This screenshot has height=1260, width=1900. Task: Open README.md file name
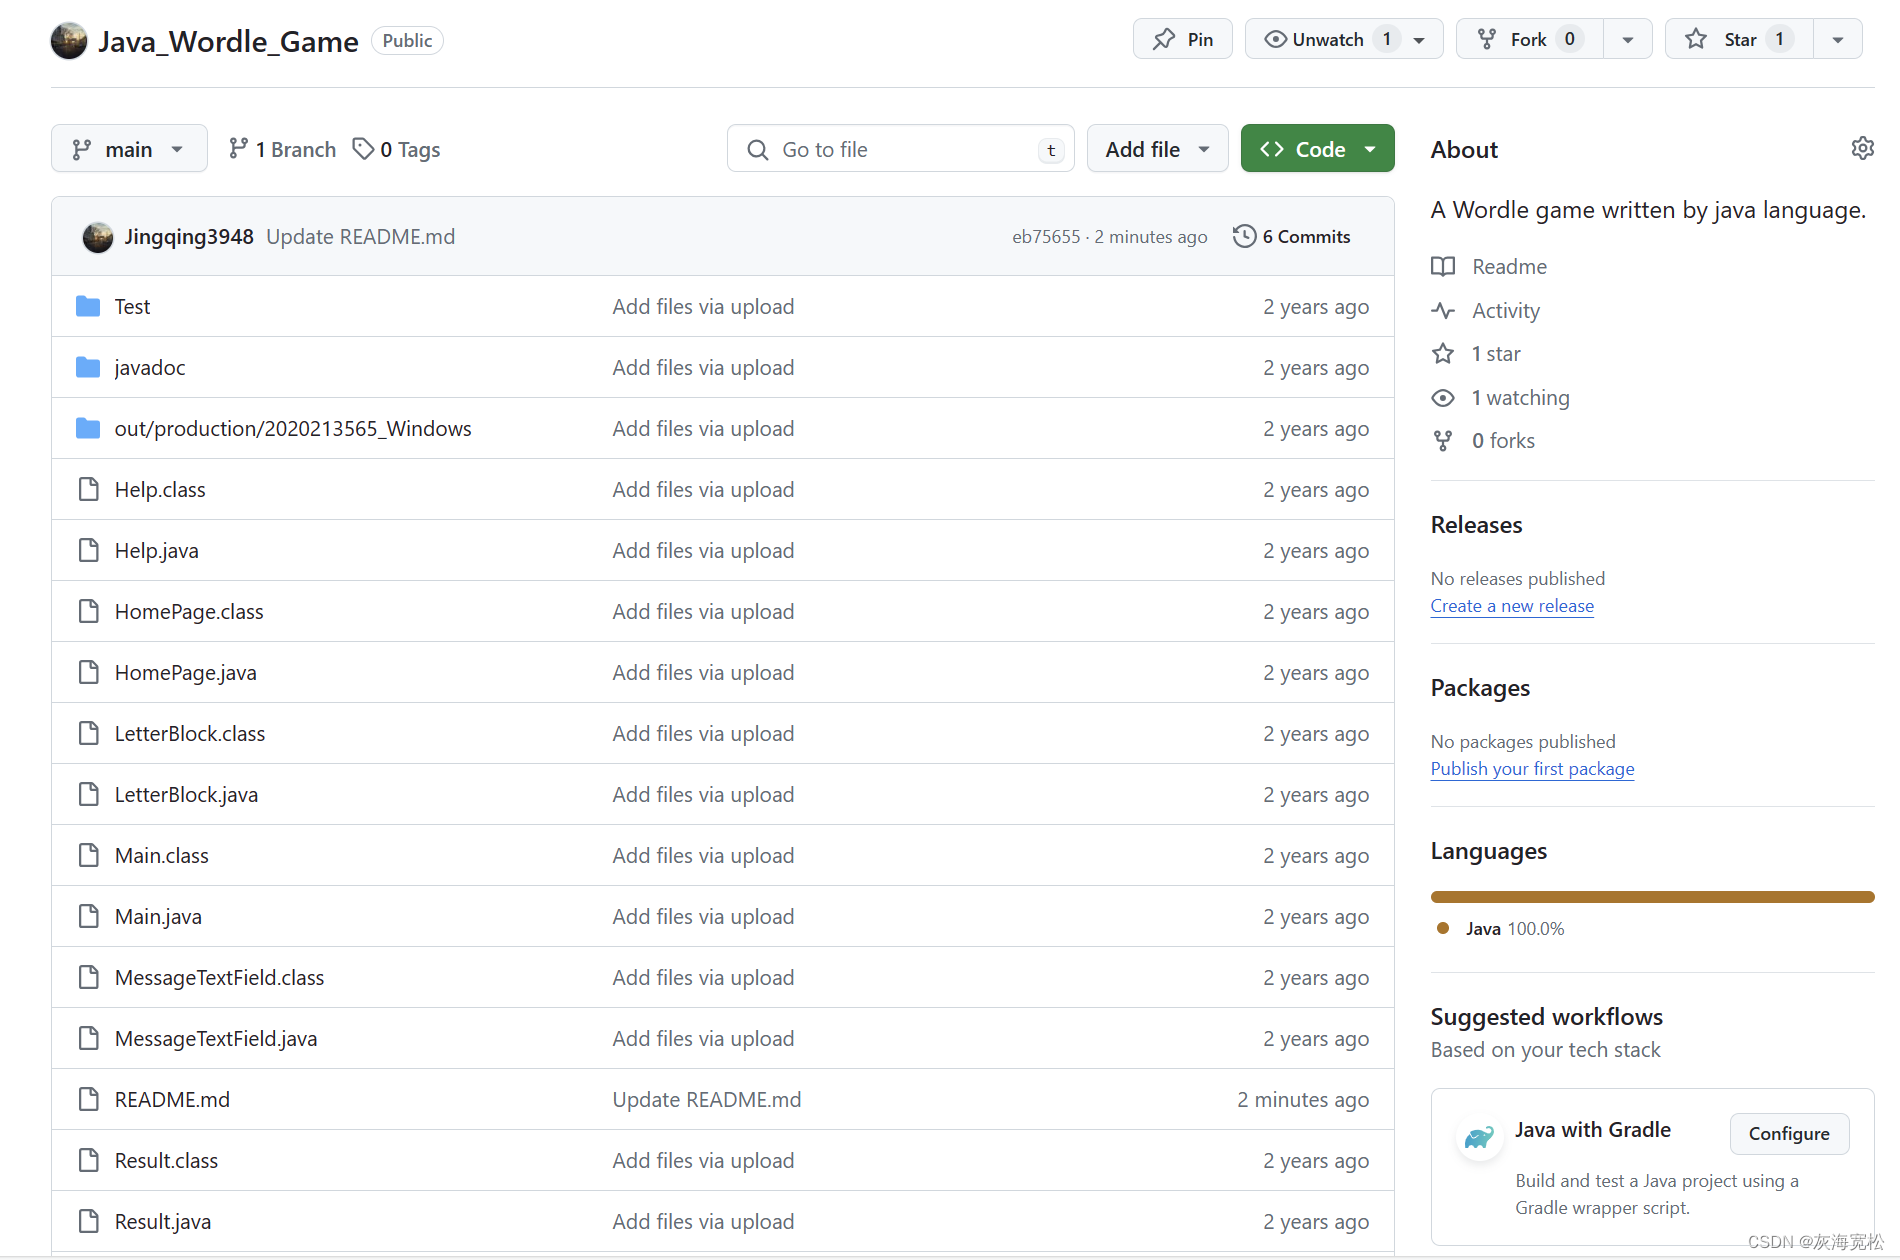point(172,1099)
